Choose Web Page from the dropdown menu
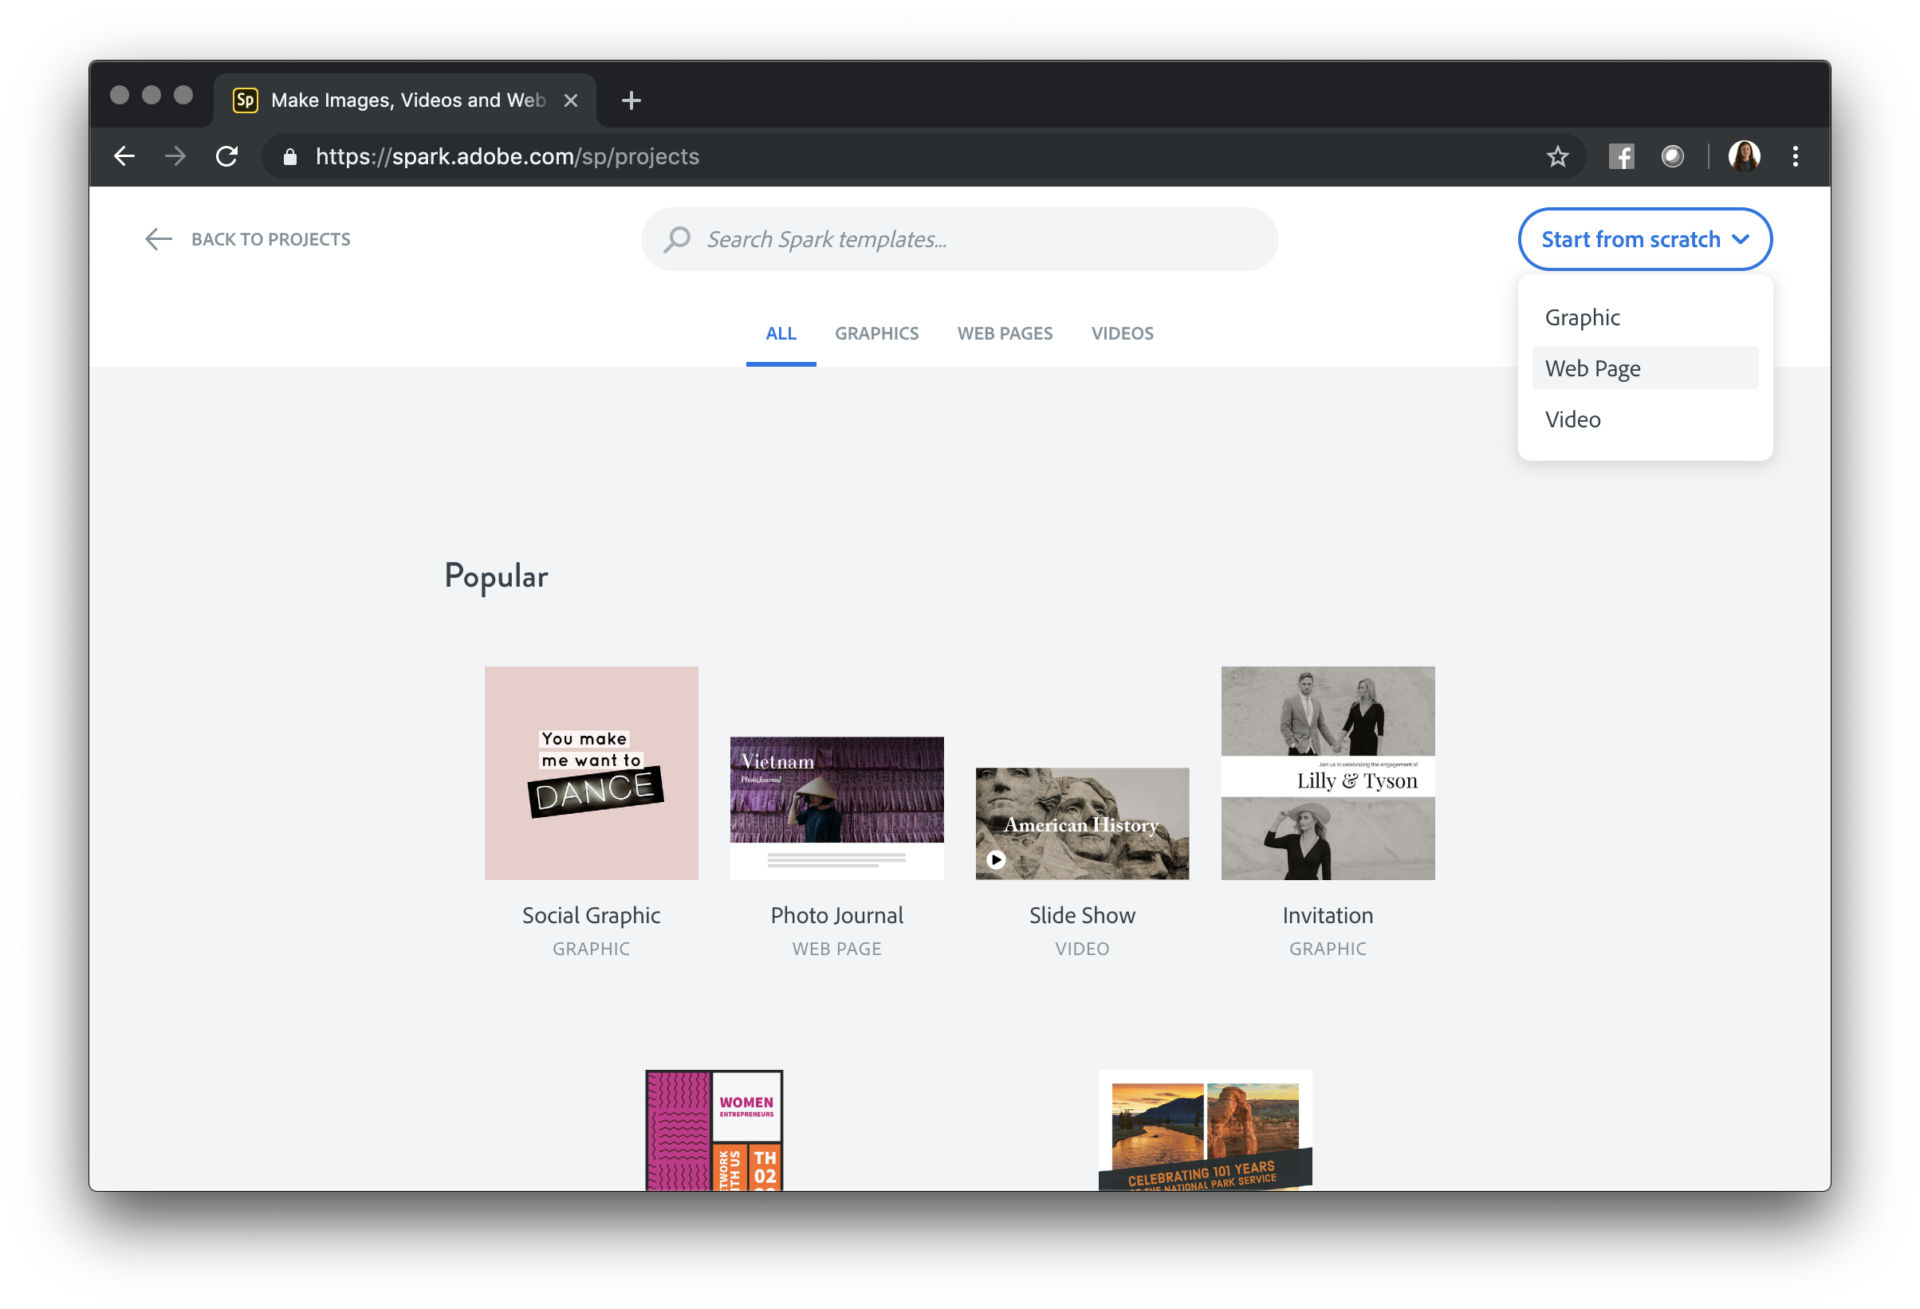The image size is (1920, 1309). [x=1593, y=368]
